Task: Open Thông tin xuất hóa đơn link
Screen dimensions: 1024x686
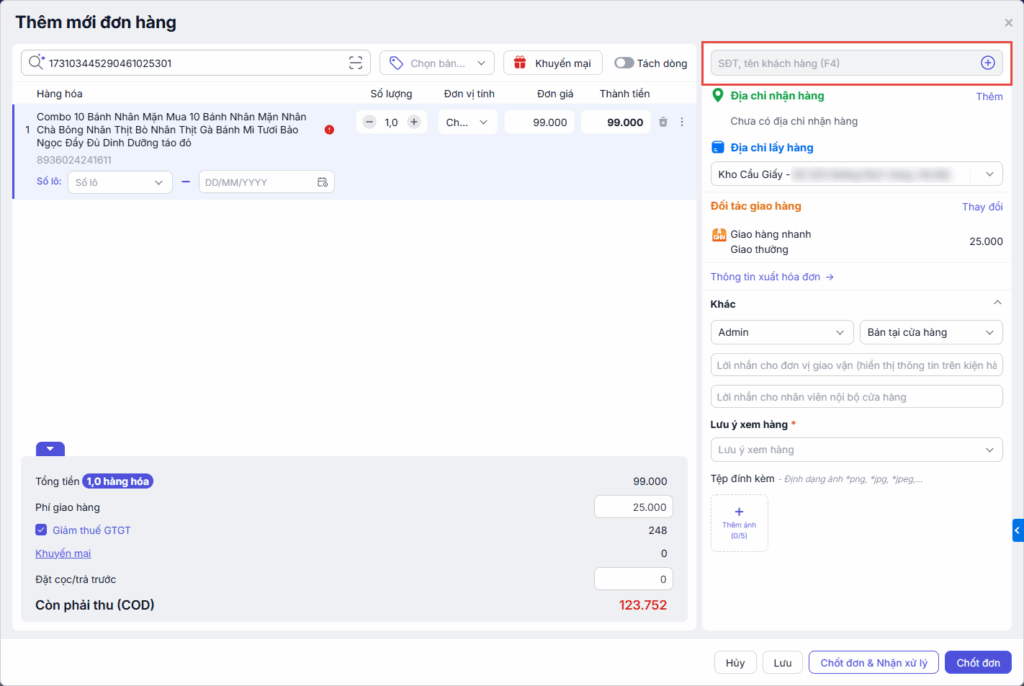Action: click(771, 277)
